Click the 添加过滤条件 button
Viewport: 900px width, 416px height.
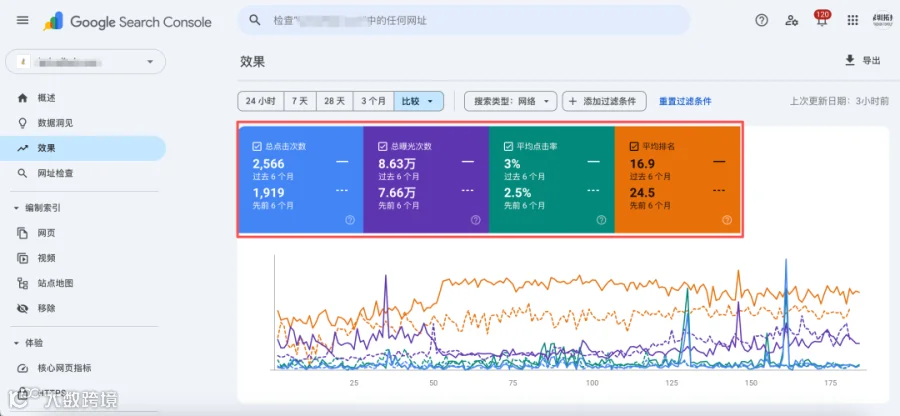(604, 101)
